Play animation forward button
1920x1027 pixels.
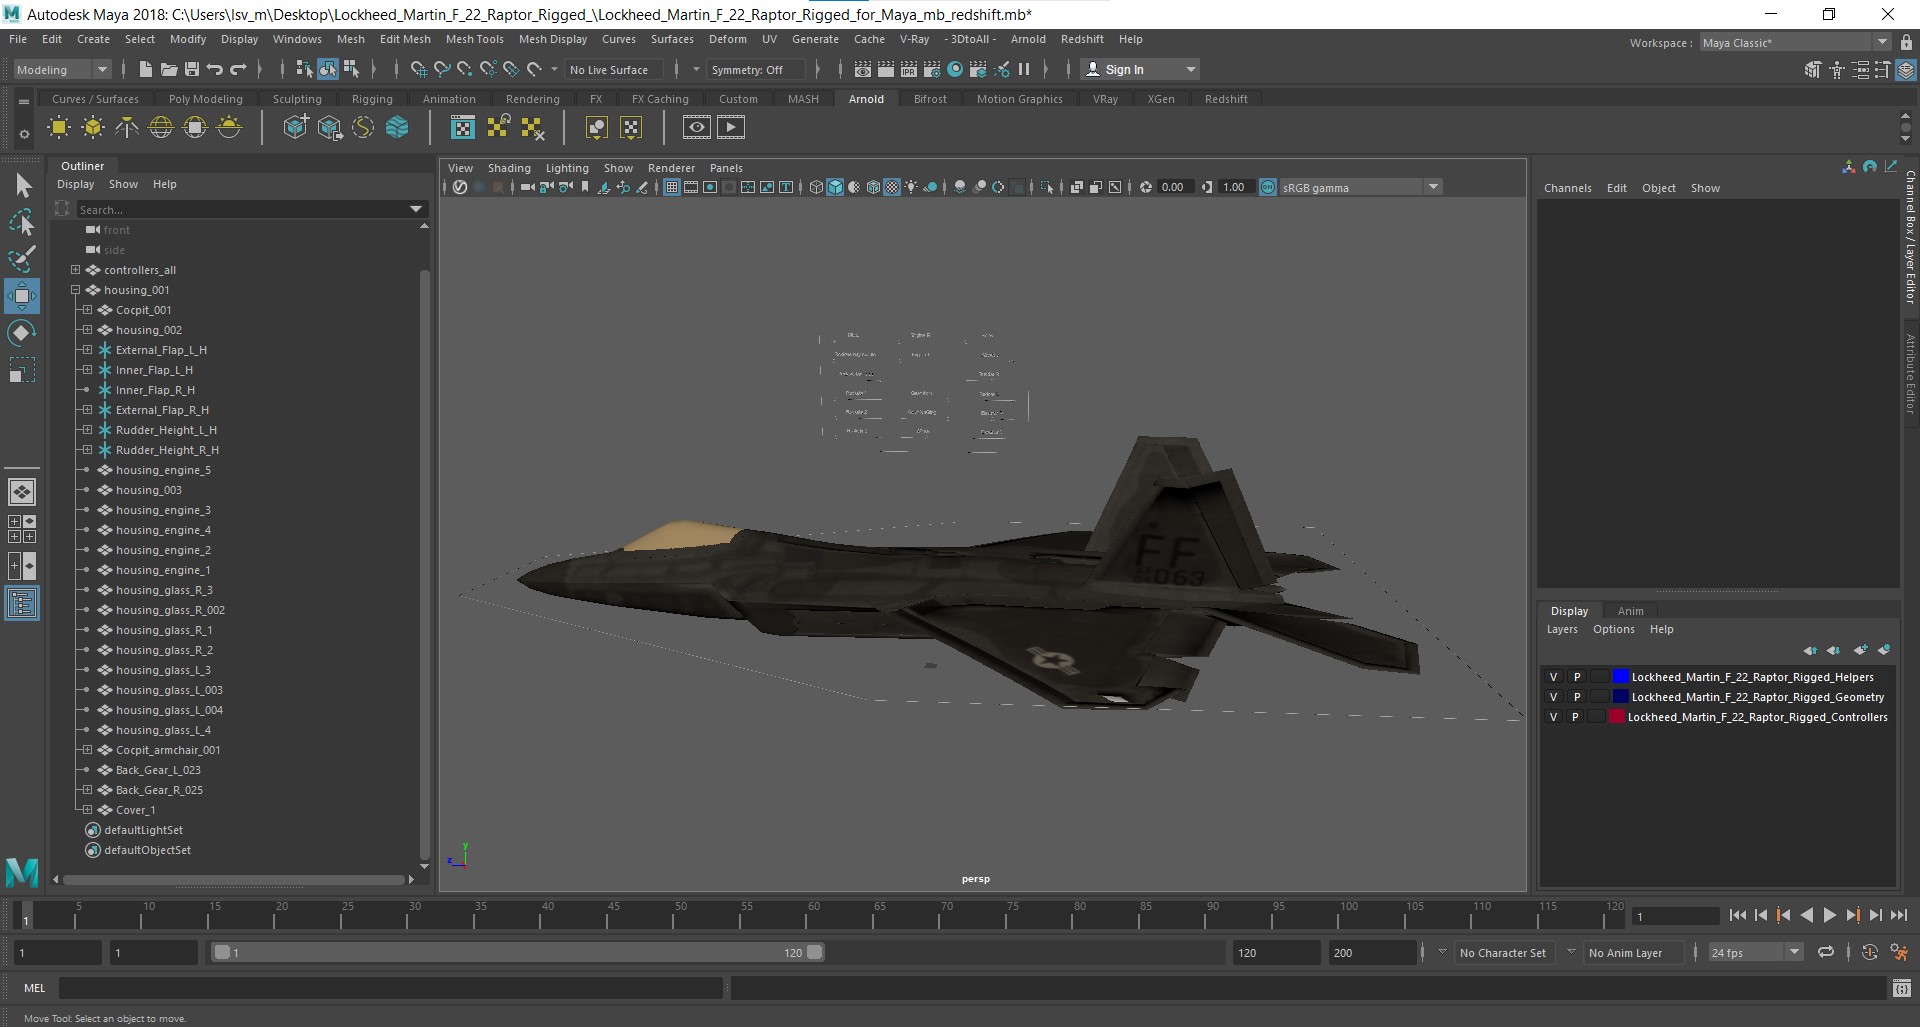(1829, 915)
